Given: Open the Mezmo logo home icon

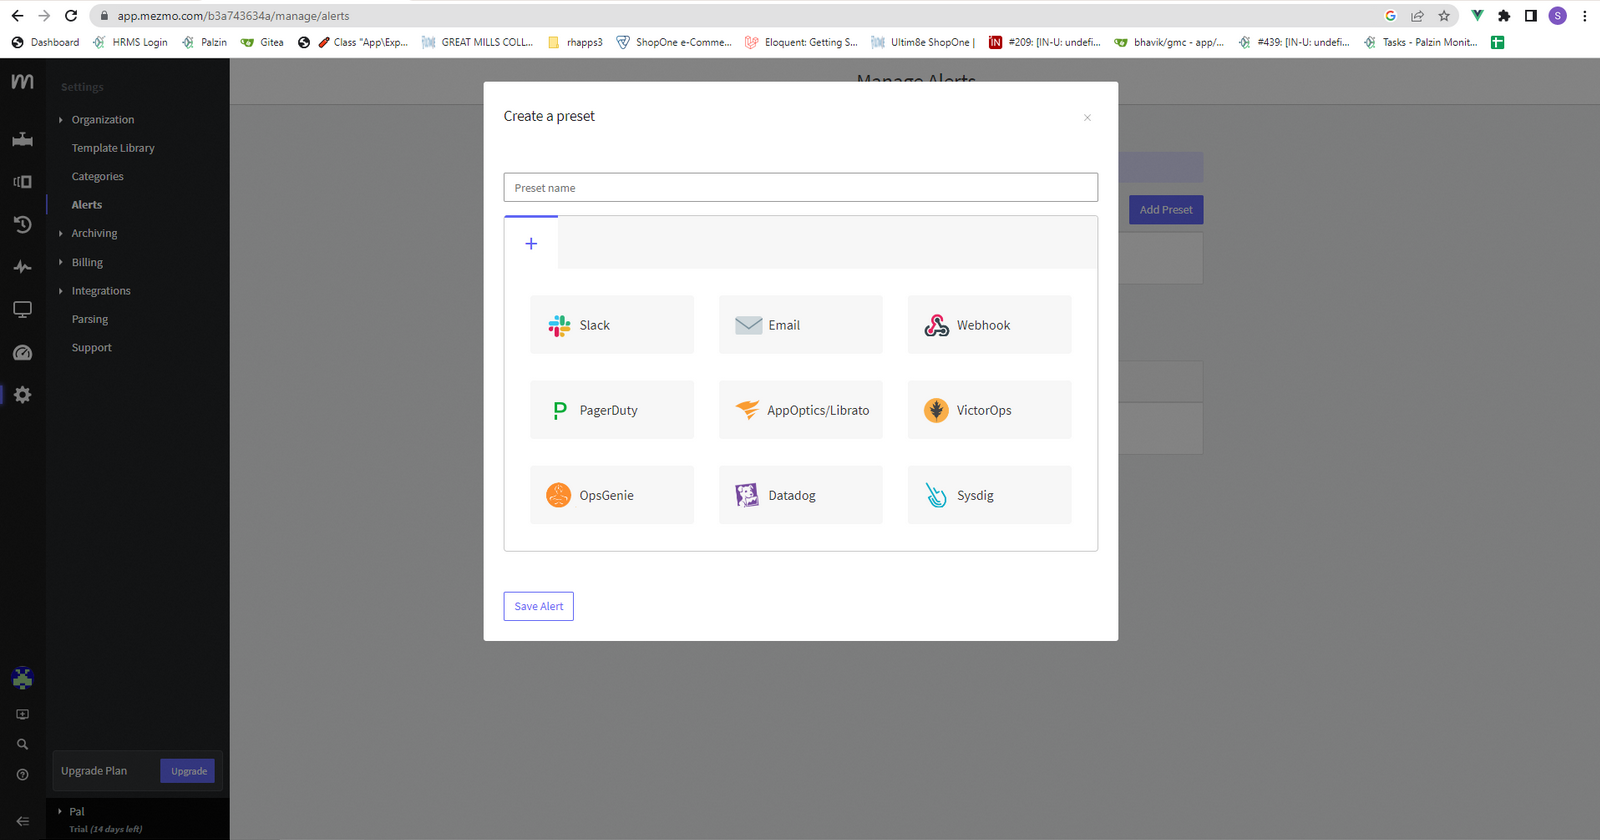Looking at the screenshot, I should (x=22, y=81).
